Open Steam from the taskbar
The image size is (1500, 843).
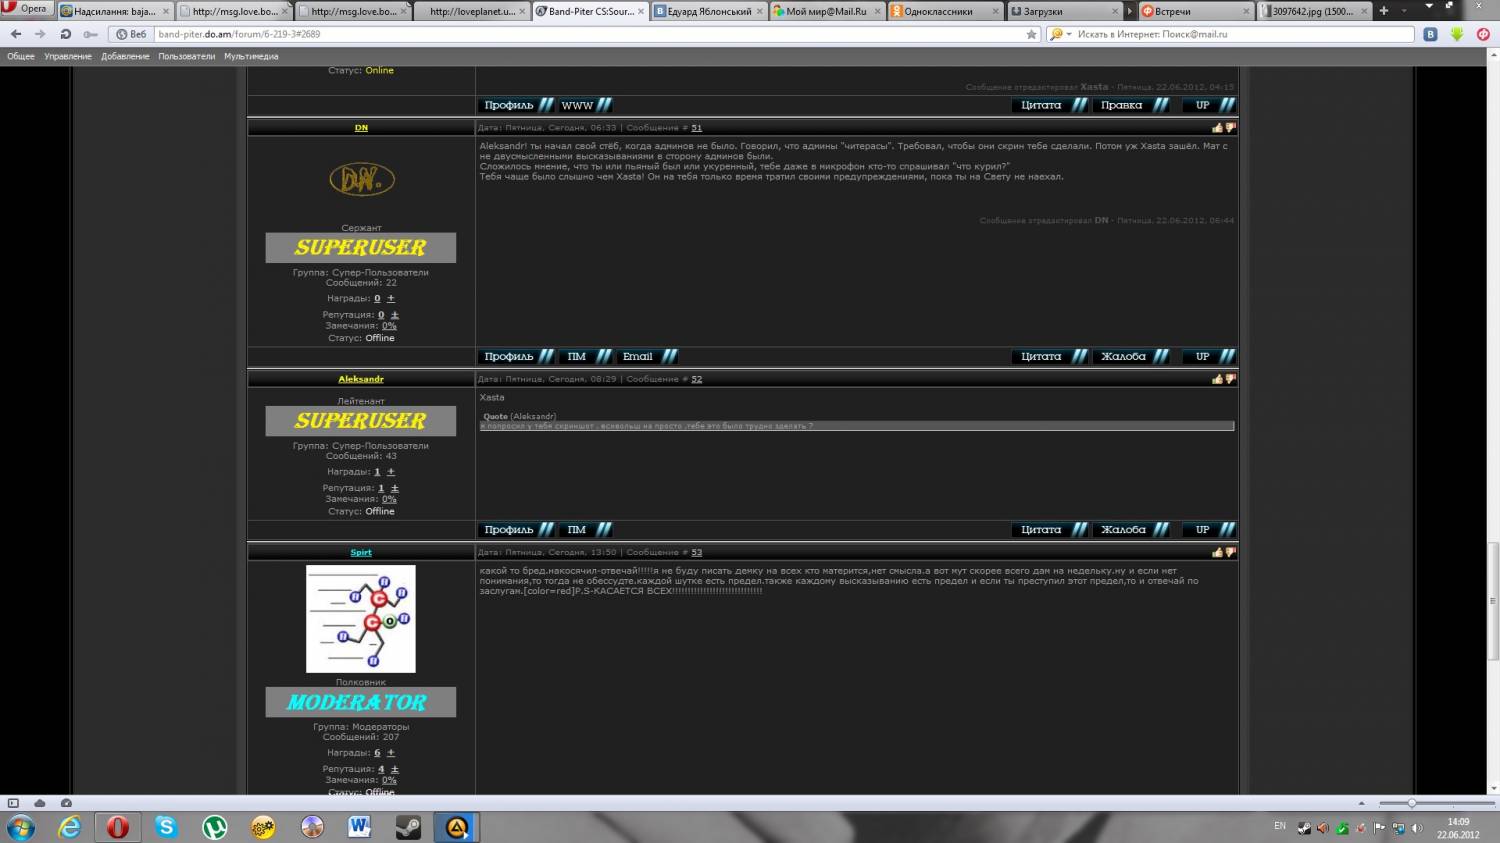[x=408, y=828]
